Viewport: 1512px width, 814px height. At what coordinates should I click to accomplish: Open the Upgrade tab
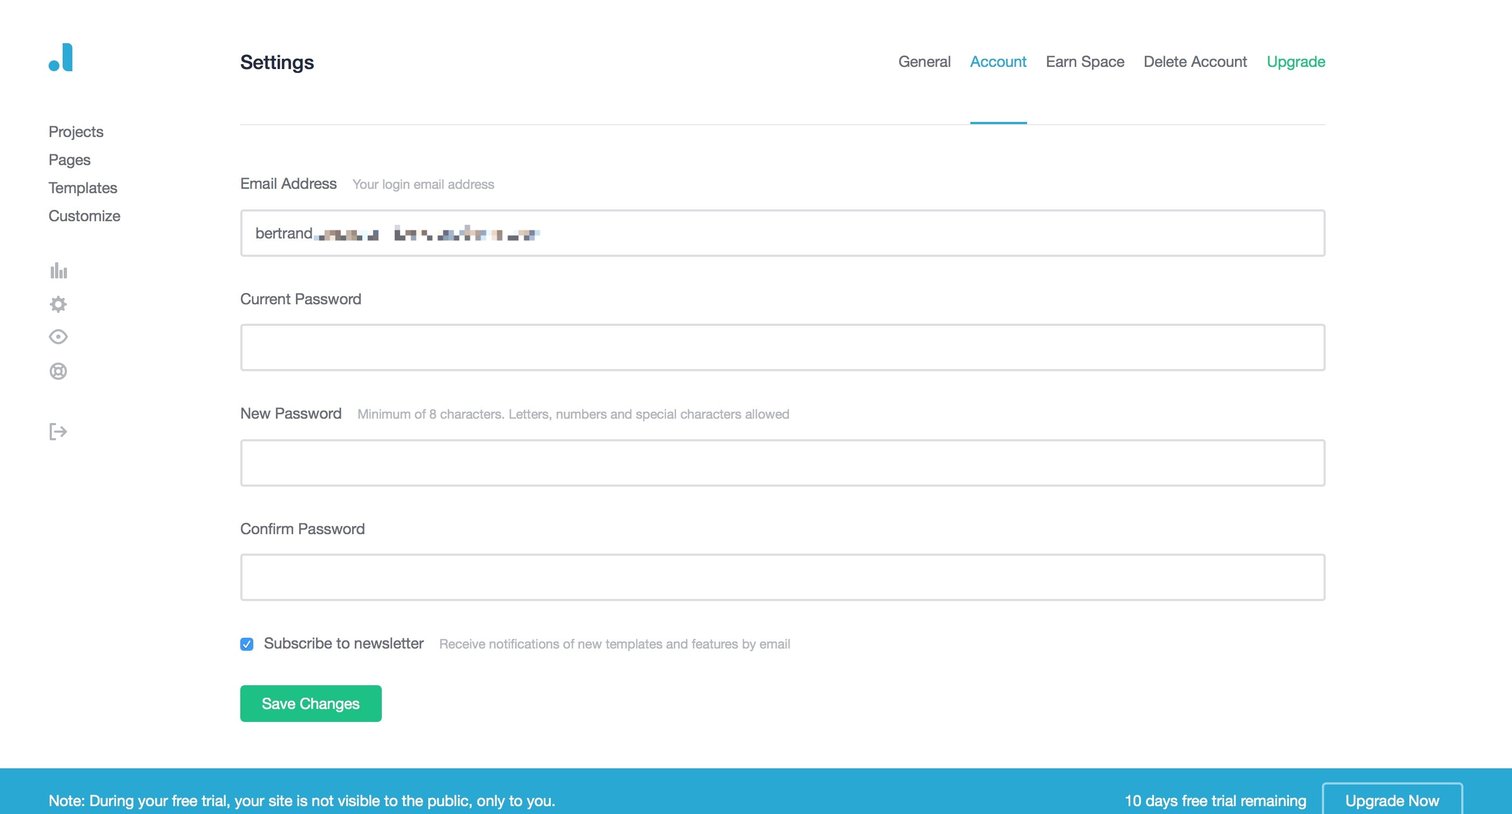click(1296, 62)
